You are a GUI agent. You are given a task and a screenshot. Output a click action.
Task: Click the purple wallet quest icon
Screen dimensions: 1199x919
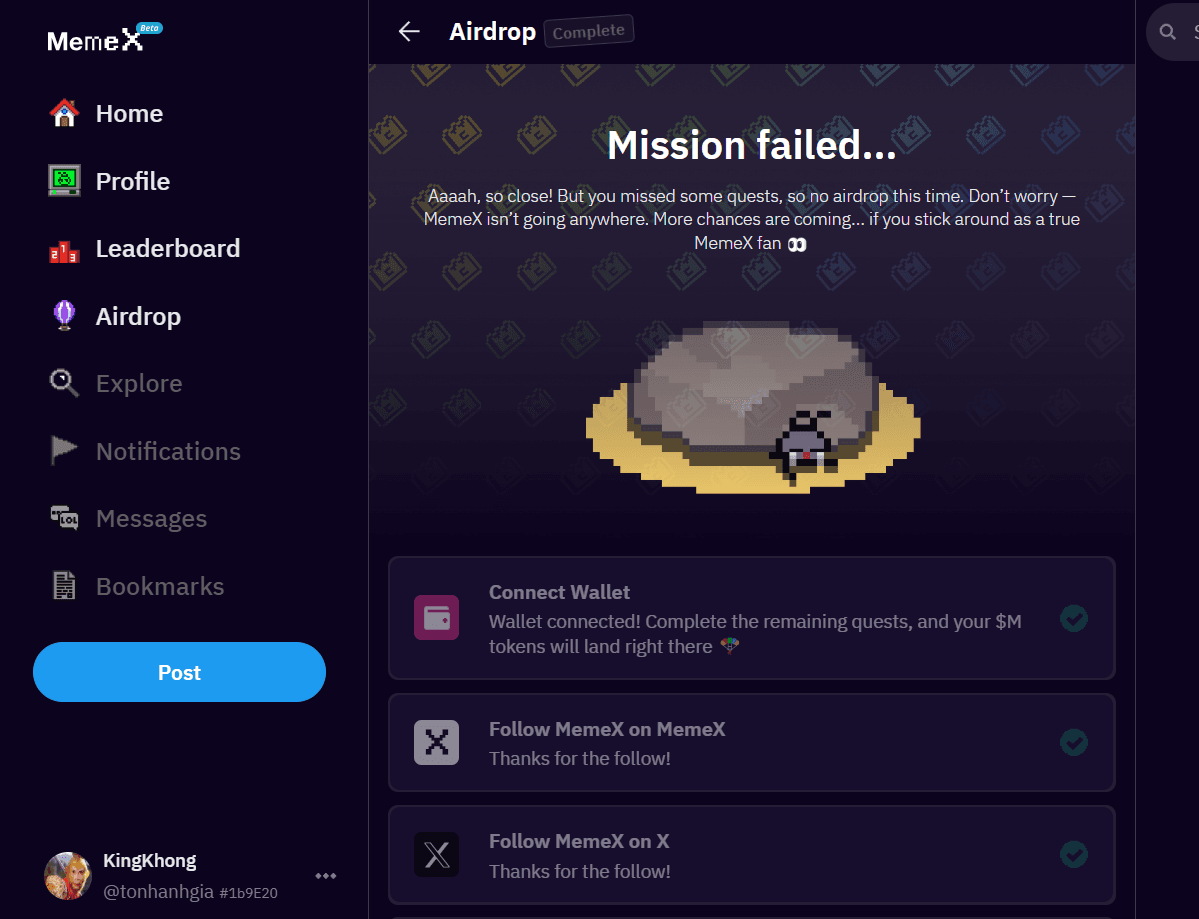tap(436, 618)
